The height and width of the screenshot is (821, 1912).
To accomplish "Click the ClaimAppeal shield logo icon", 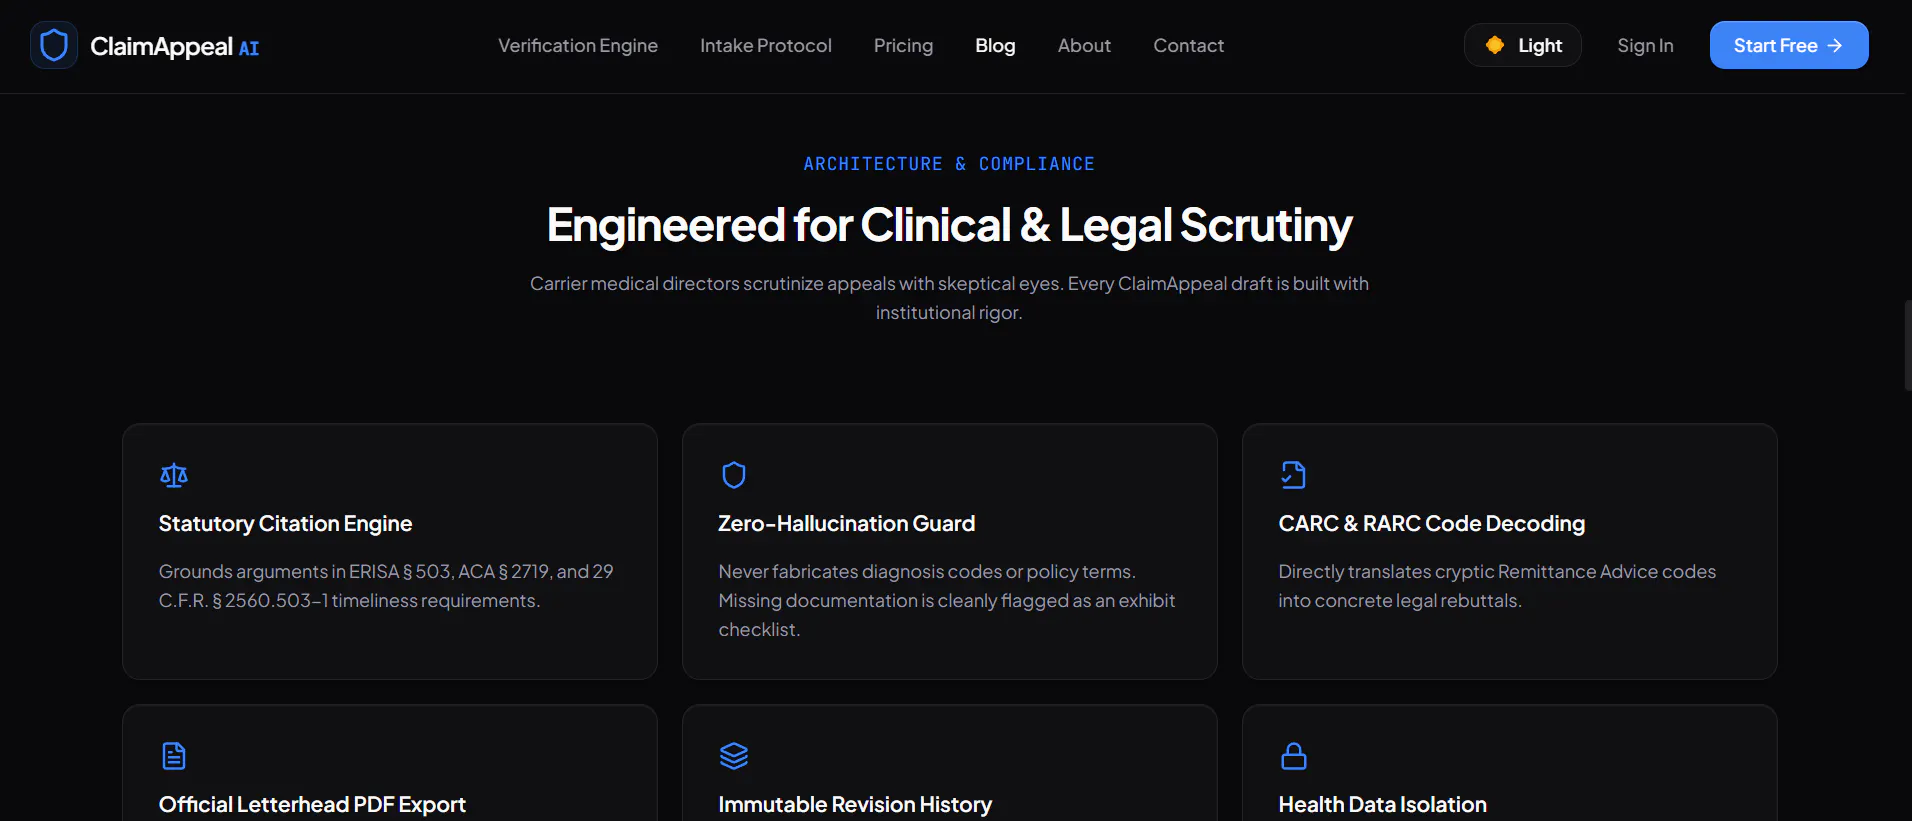I will click(x=54, y=45).
